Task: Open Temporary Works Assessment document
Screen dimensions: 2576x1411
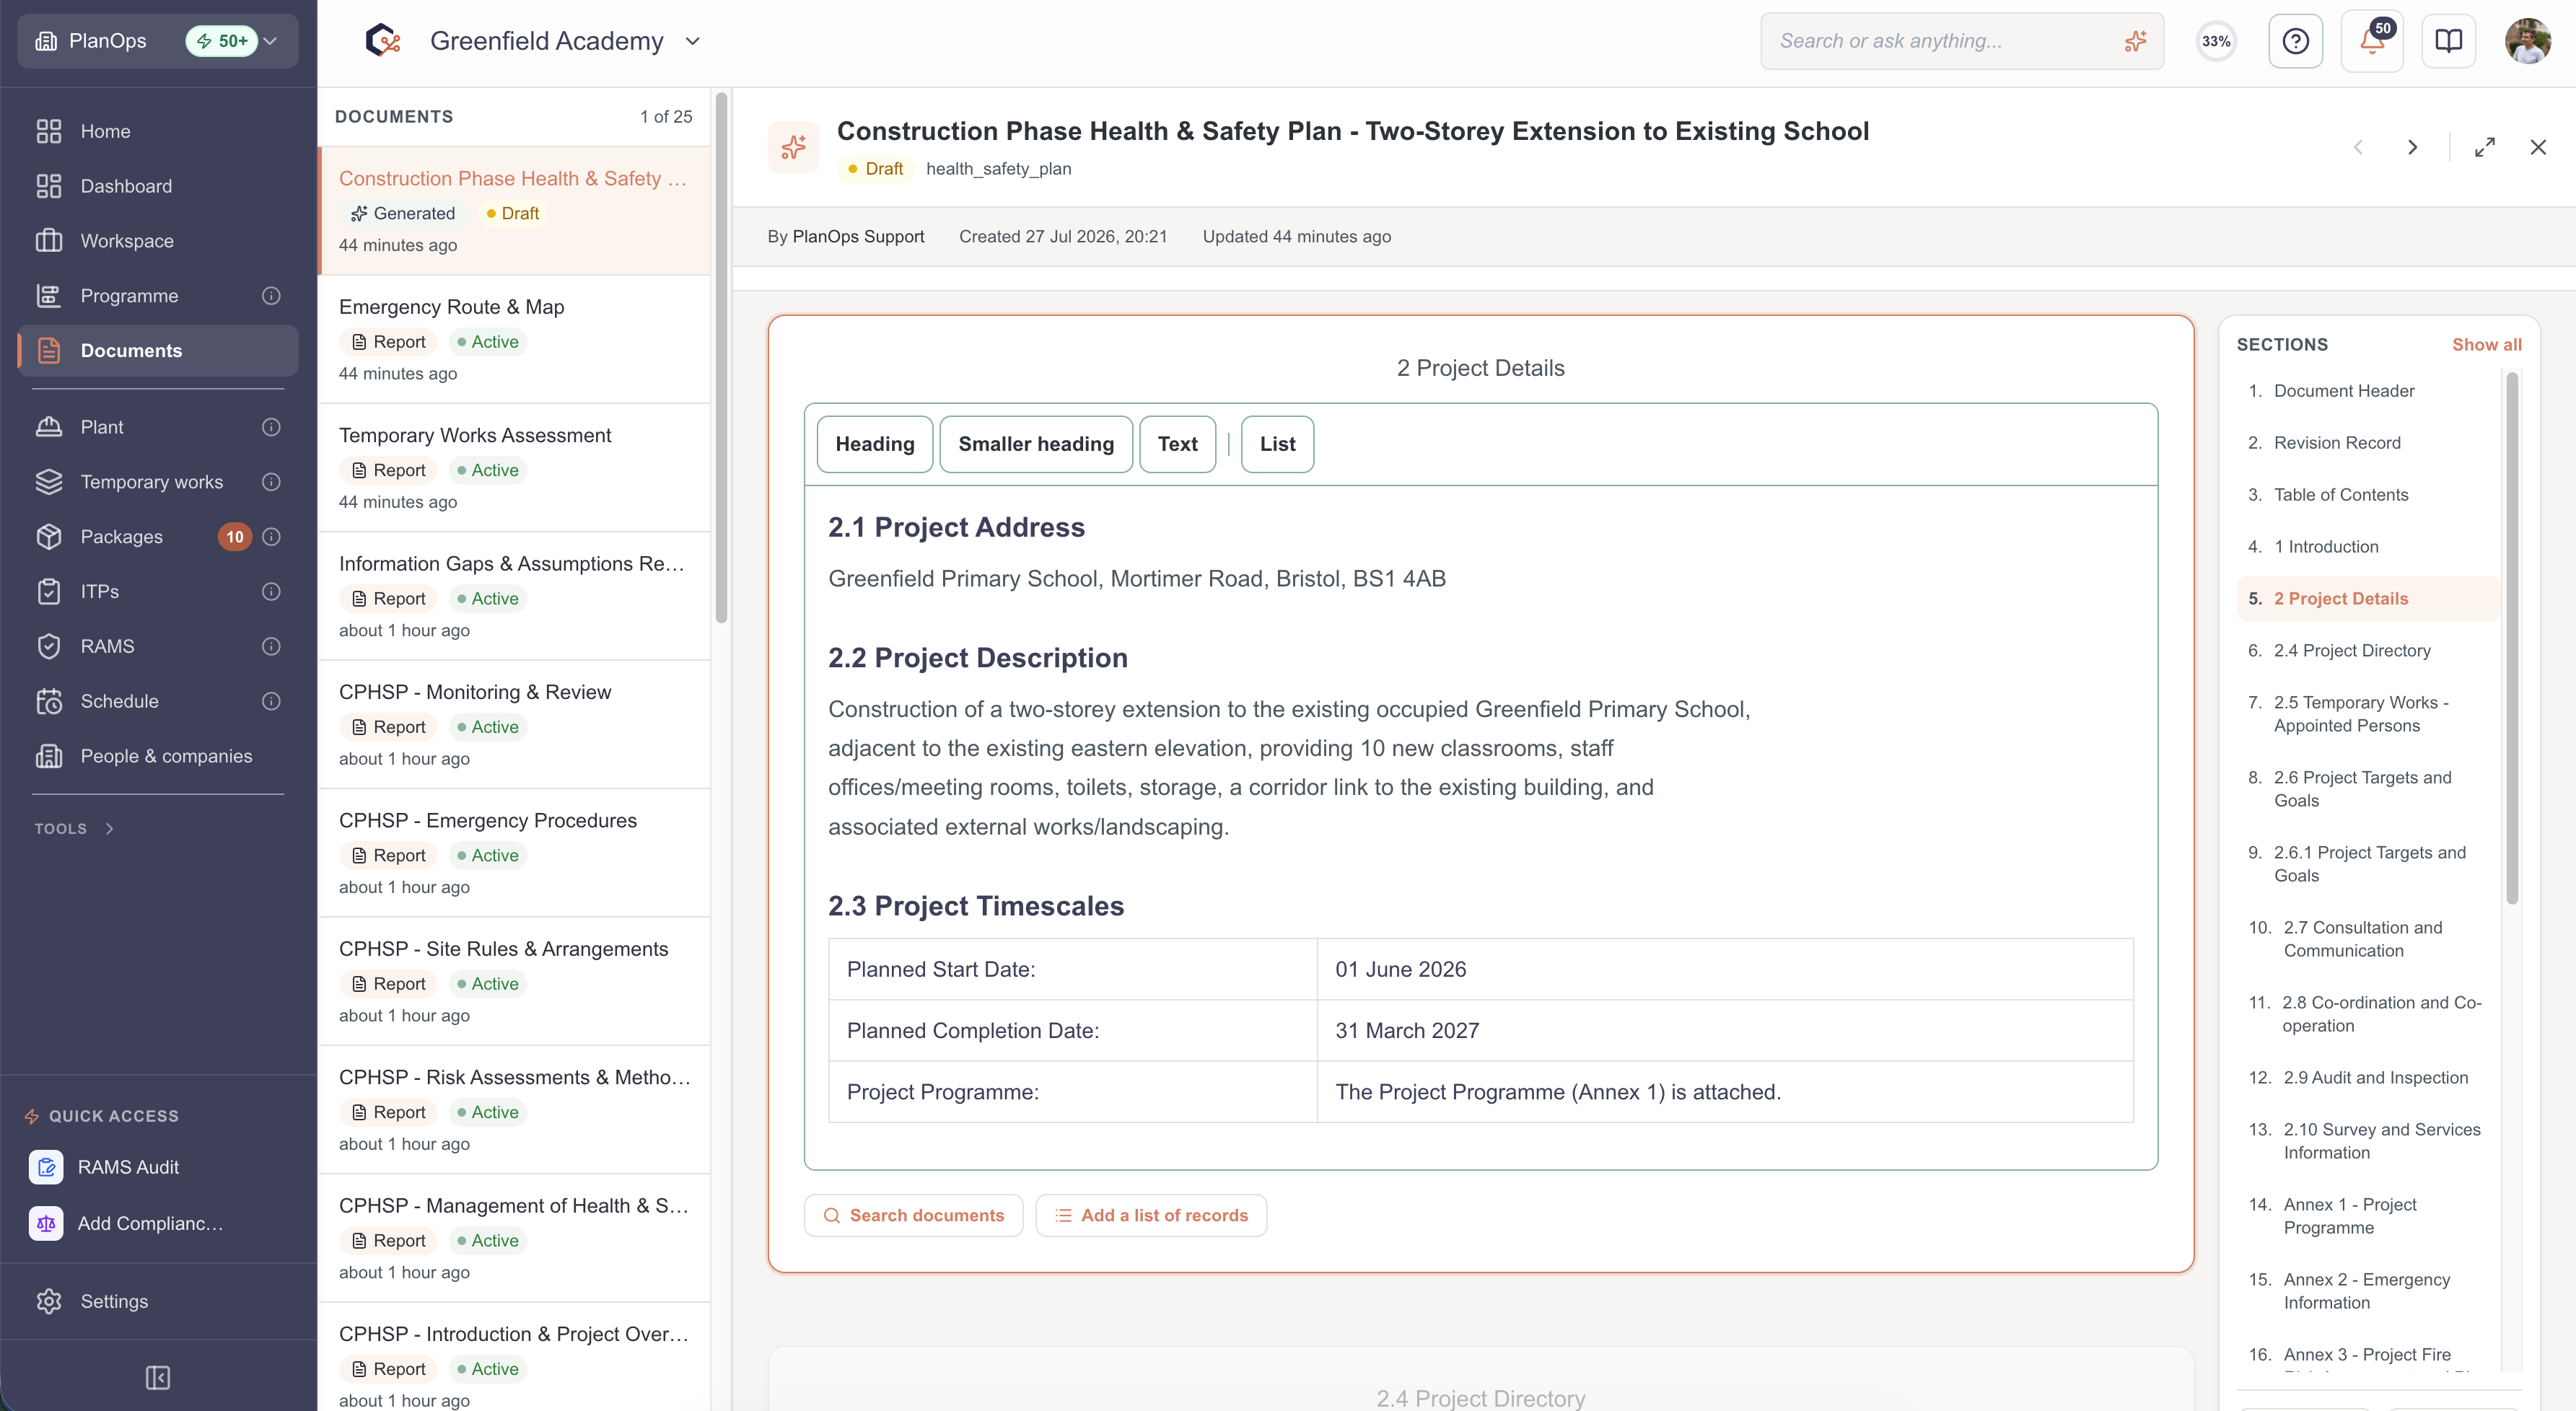Action: coord(515,468)
